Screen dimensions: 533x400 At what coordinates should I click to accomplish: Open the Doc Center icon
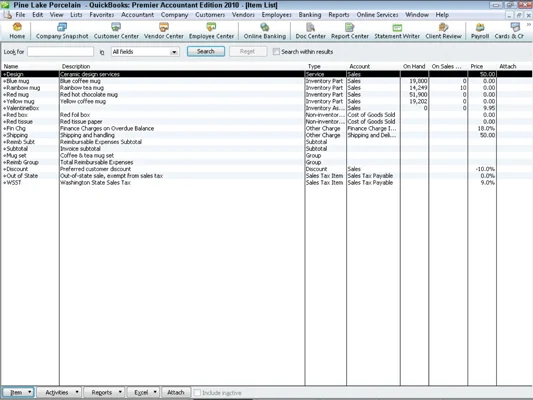coord(310,31)
